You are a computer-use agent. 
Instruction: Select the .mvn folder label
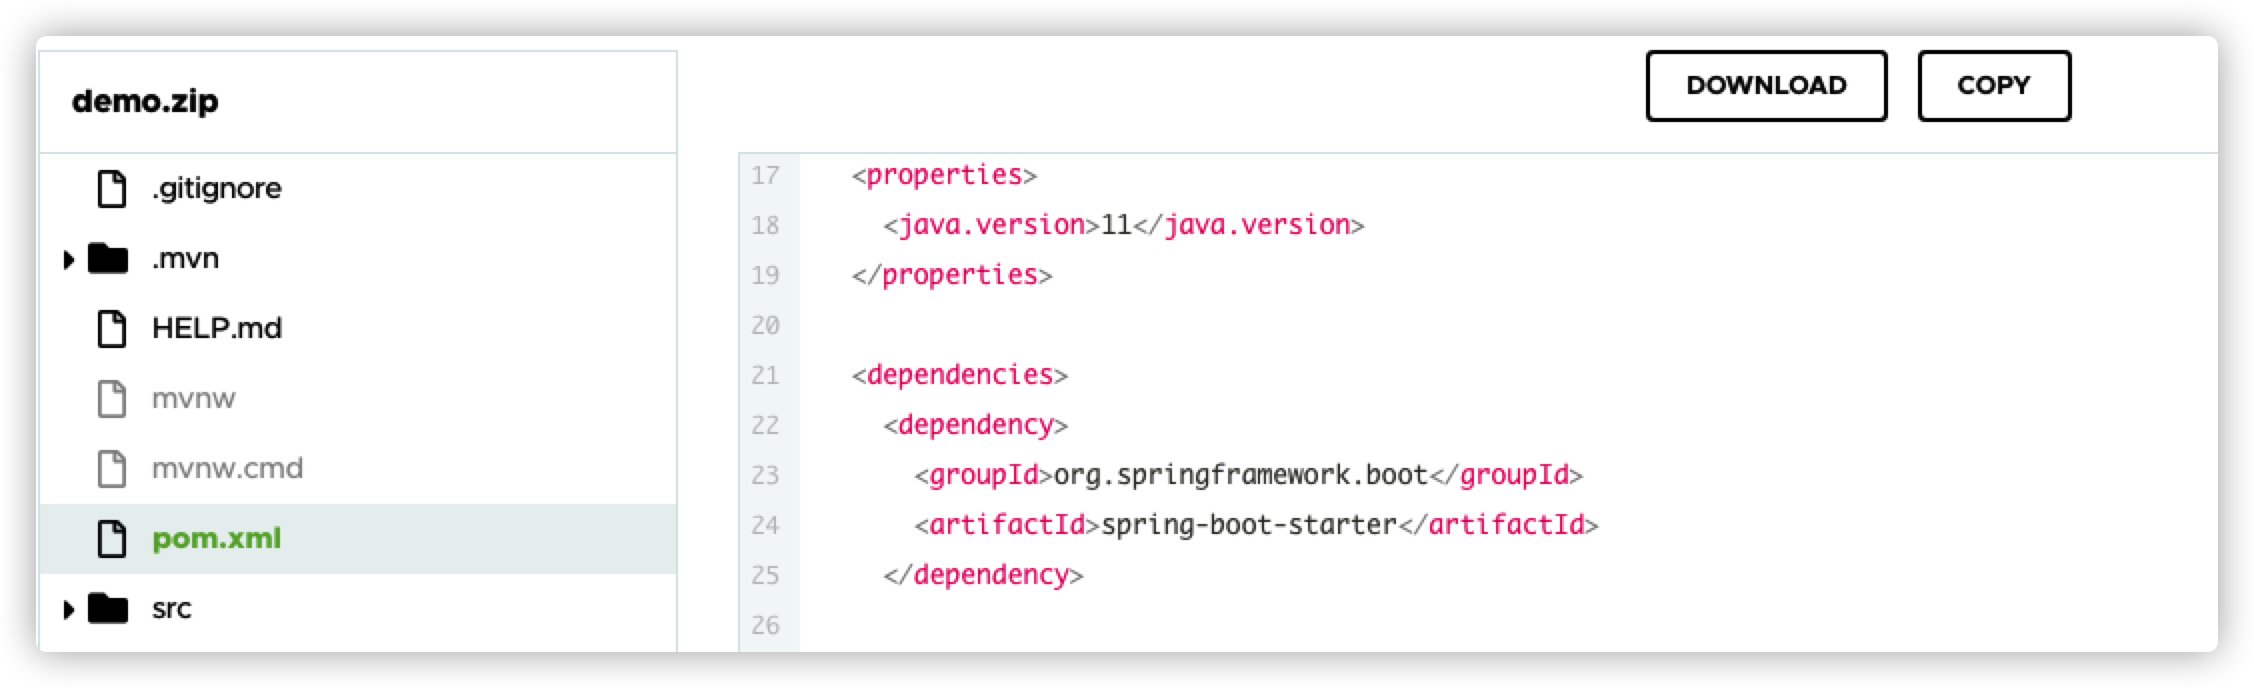(x=185, y=259)
